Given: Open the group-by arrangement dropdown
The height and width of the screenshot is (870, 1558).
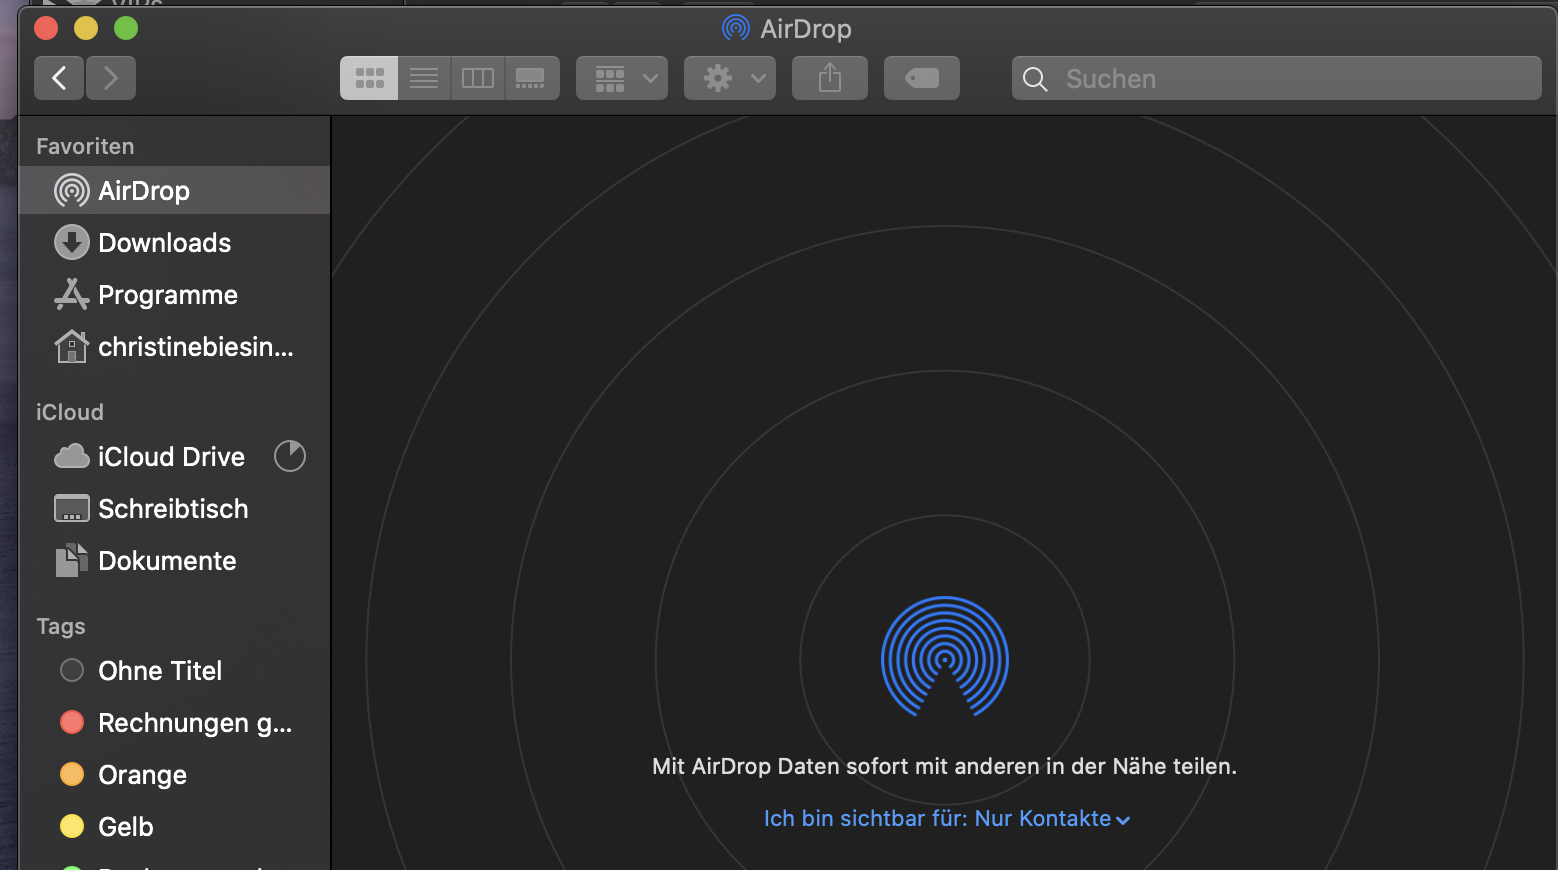Looking at the screenshot, I should coord(622,78).
